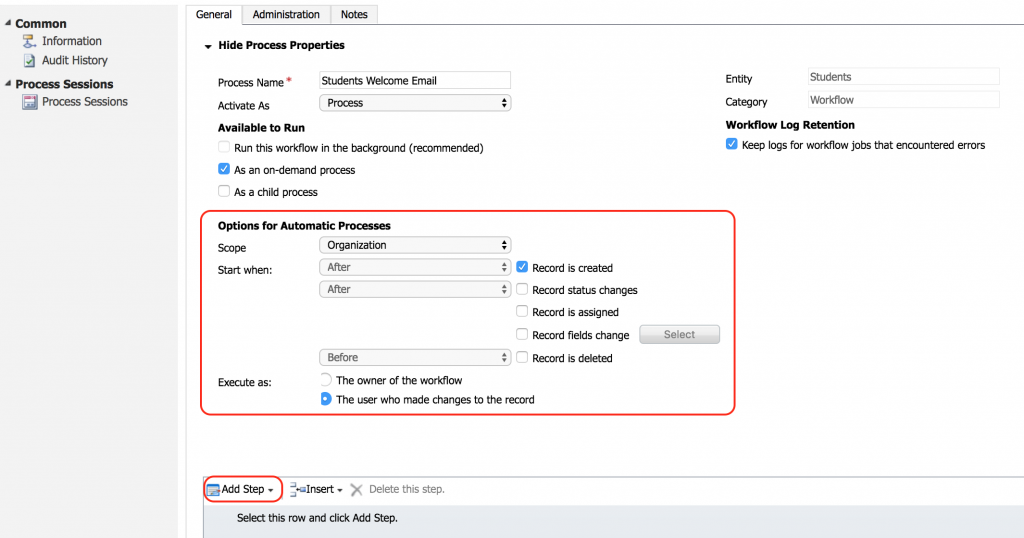Click the Delete this step X icon
Screen dimensions: 1024x538
click(356, 490)
